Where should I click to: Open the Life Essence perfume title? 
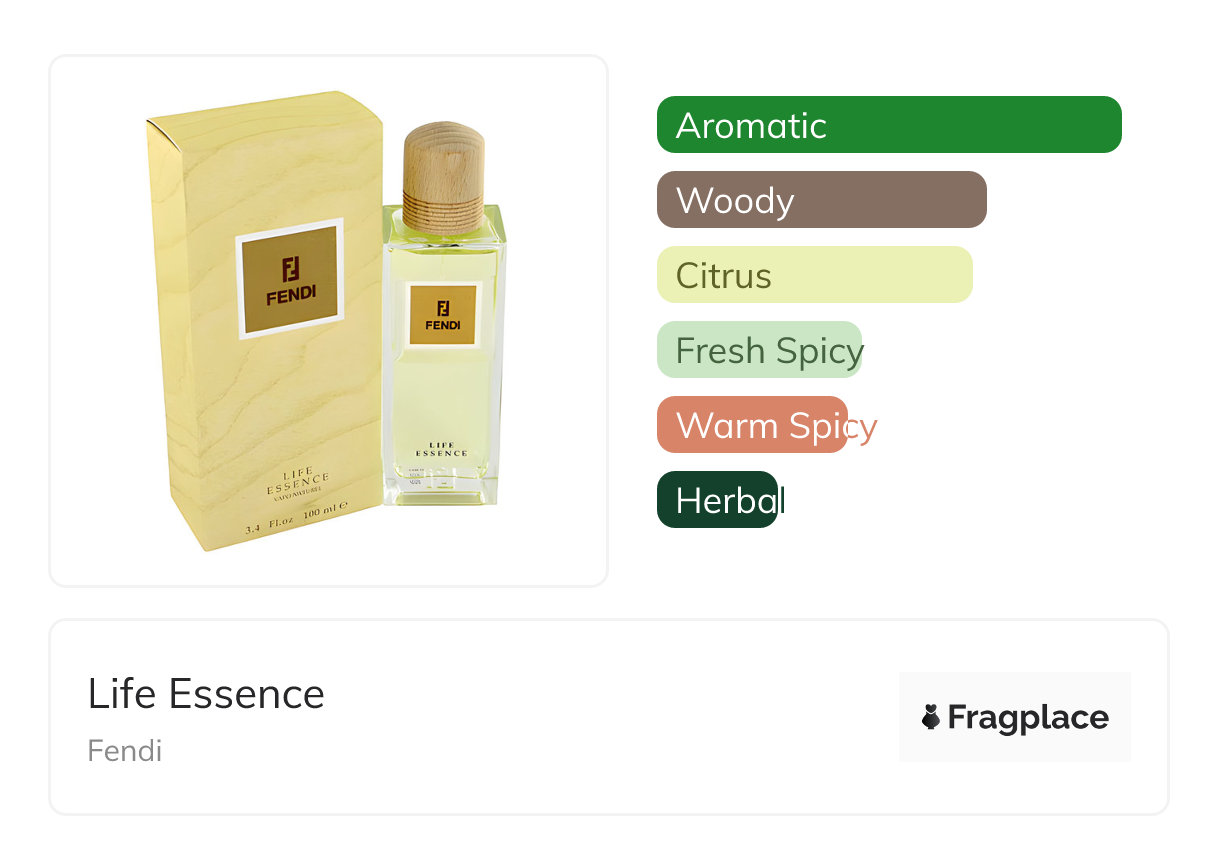pyautogui.click(x=206, y=694)
